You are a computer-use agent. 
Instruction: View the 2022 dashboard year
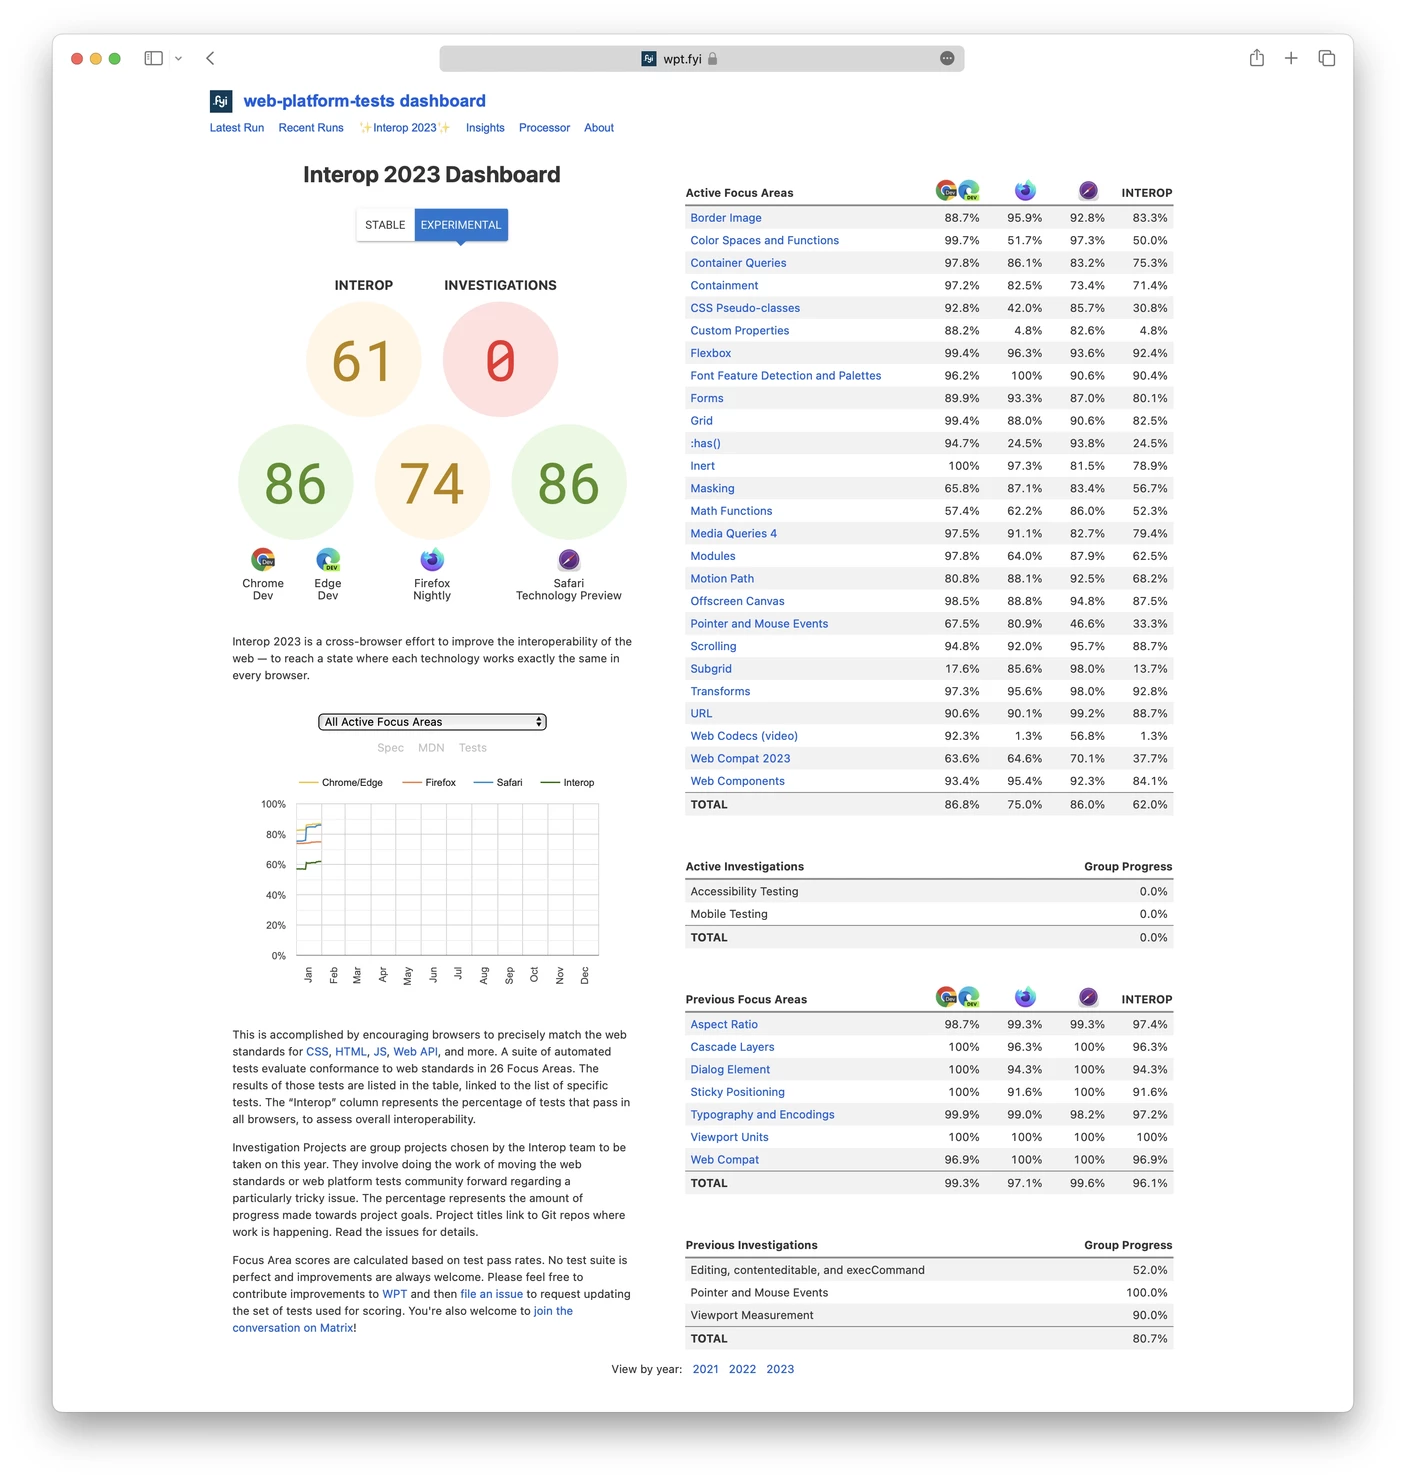[x=743, y=1370]
